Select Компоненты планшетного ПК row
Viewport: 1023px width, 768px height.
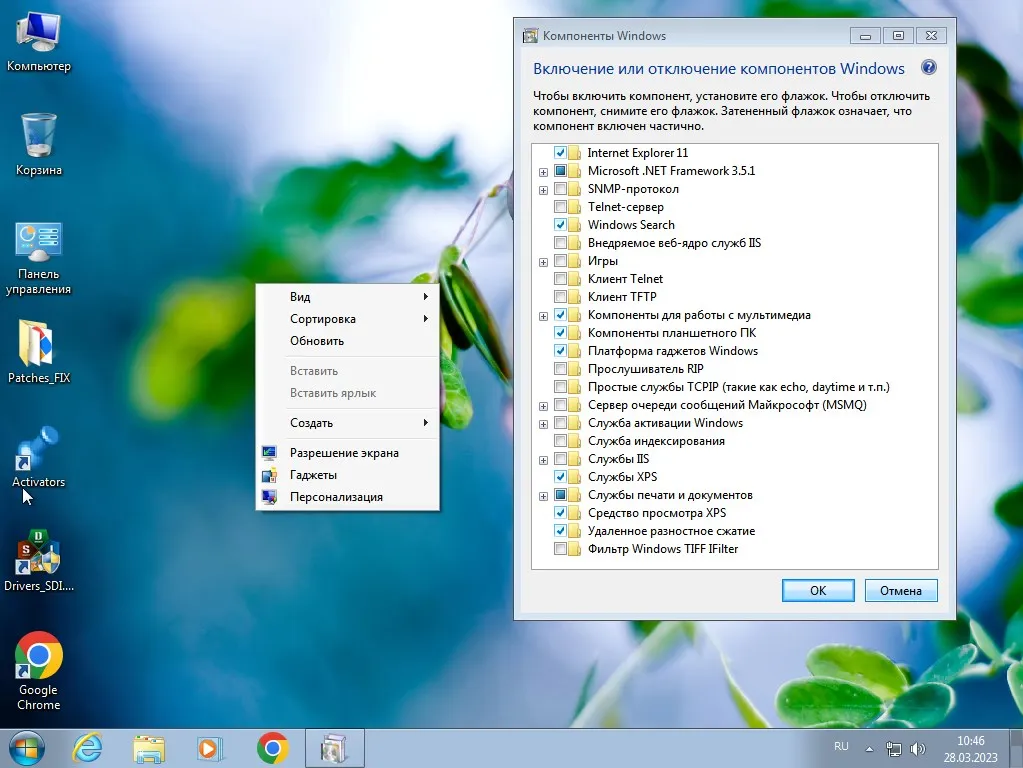pos(672,333)
